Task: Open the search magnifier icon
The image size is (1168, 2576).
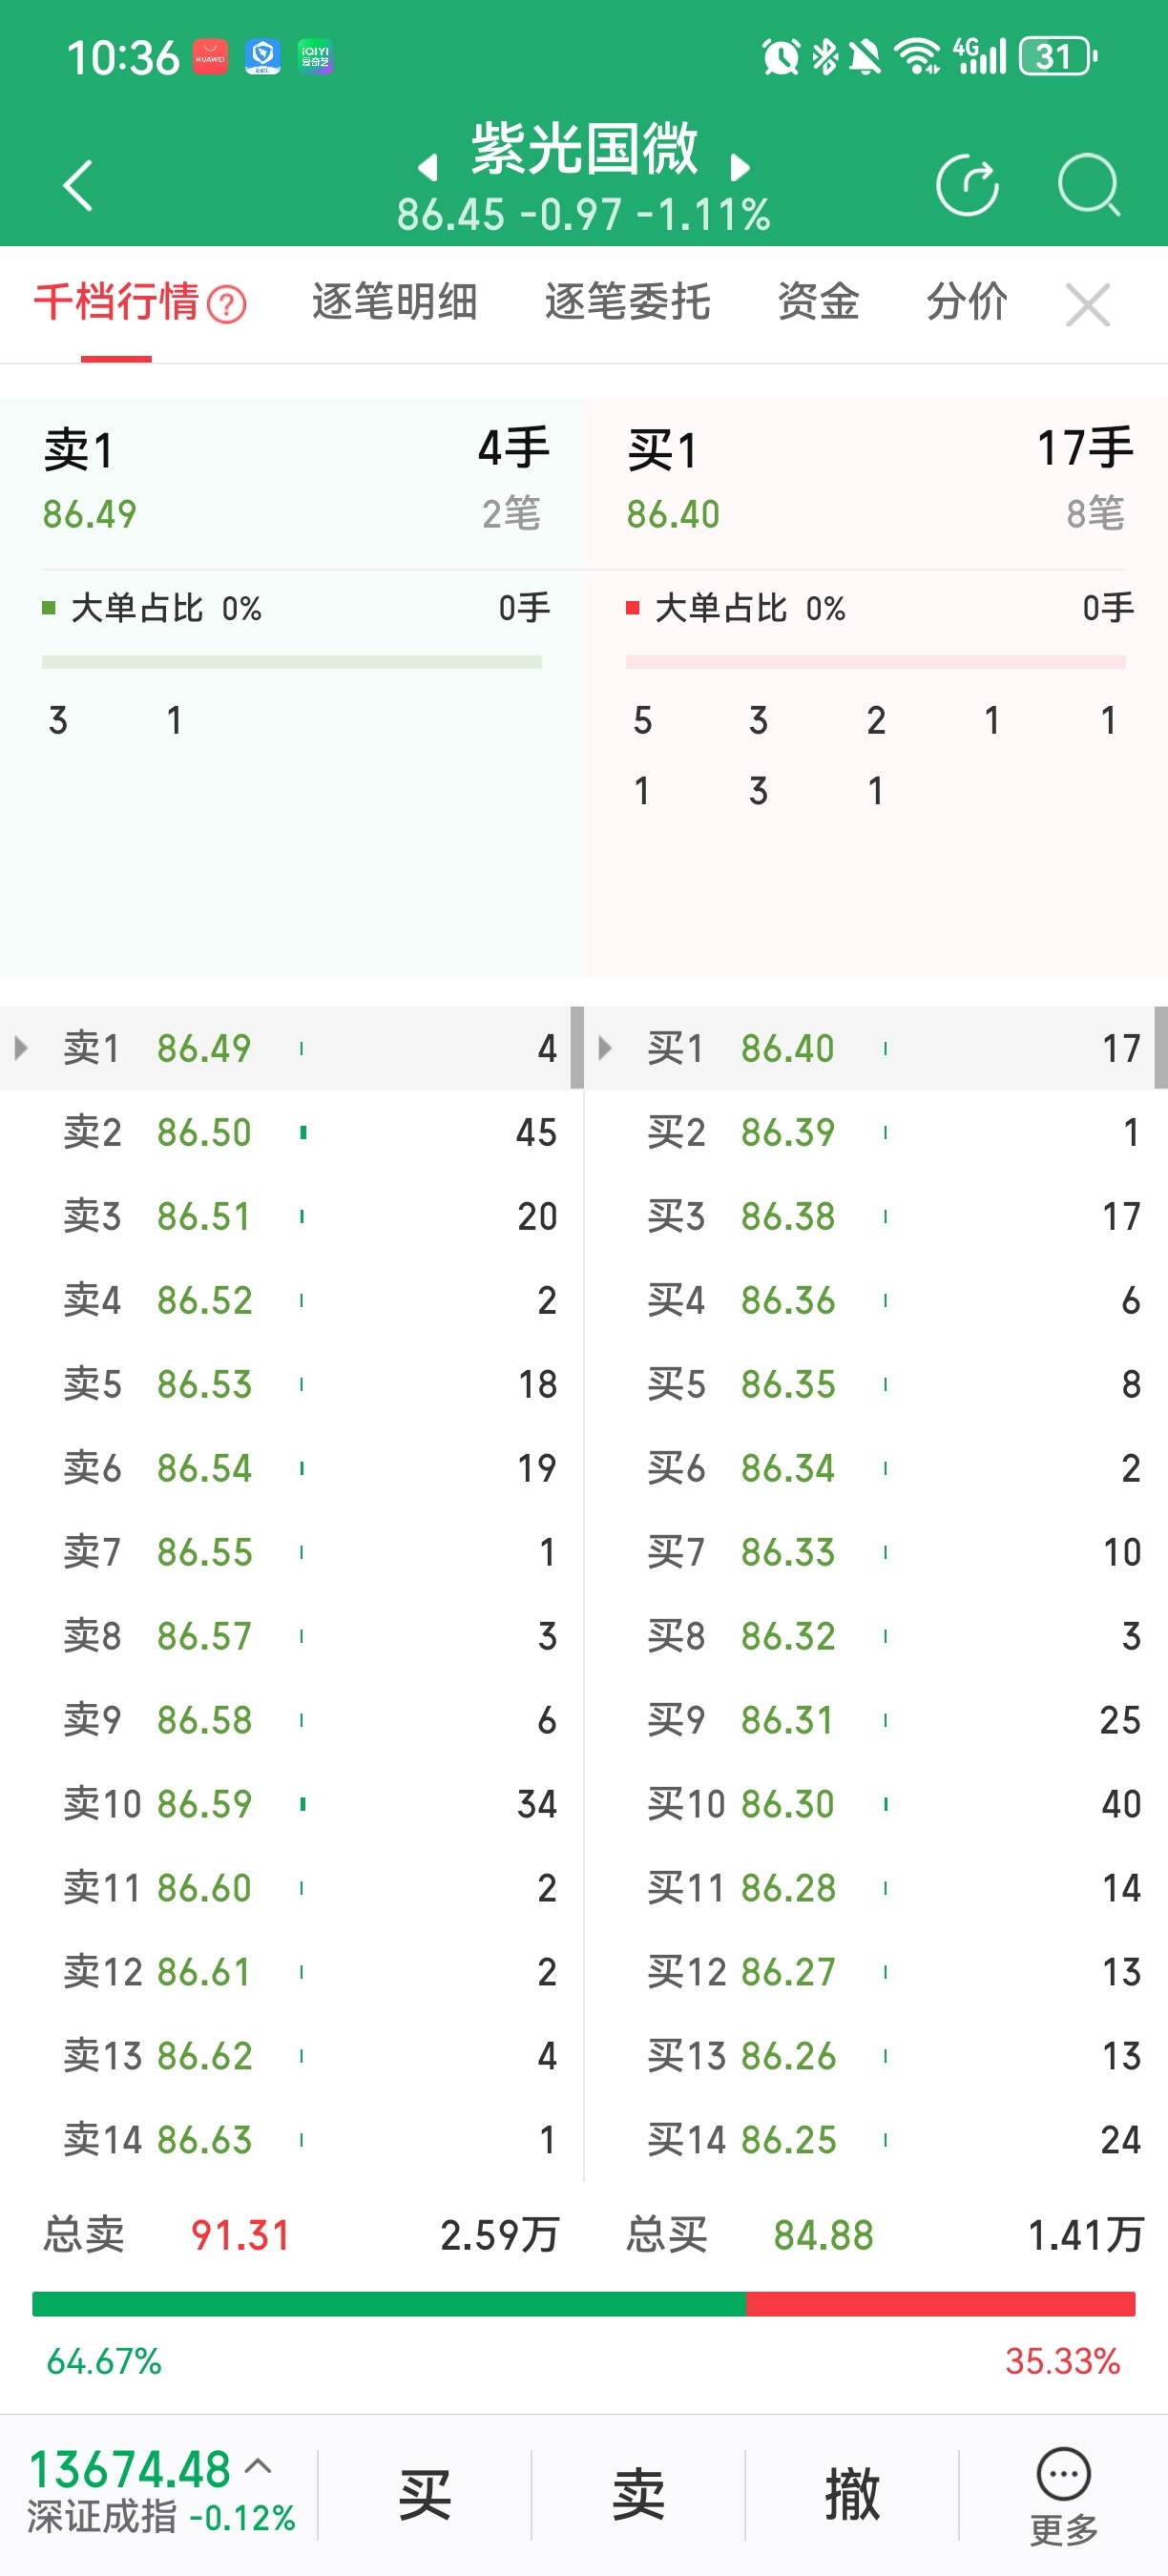Action: pyautogui.click(x=1088, y=186)
